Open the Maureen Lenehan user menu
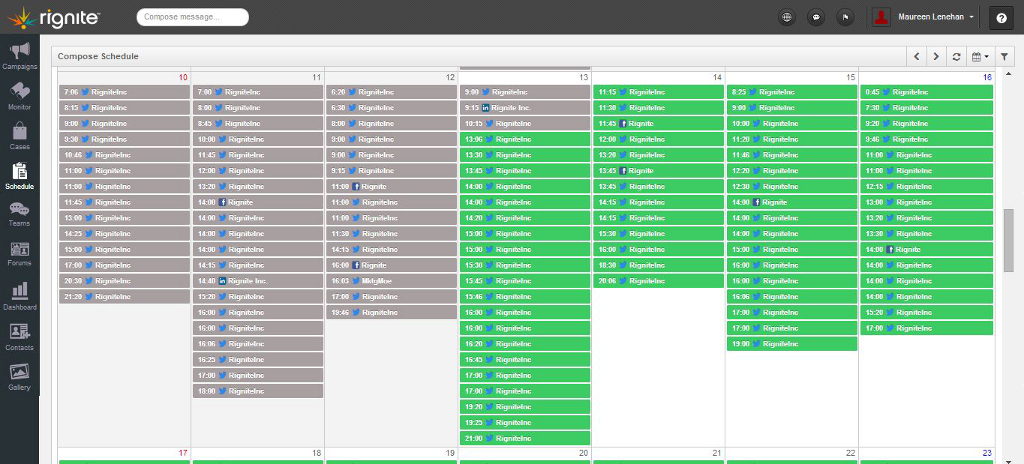 (x=936, y=18)
